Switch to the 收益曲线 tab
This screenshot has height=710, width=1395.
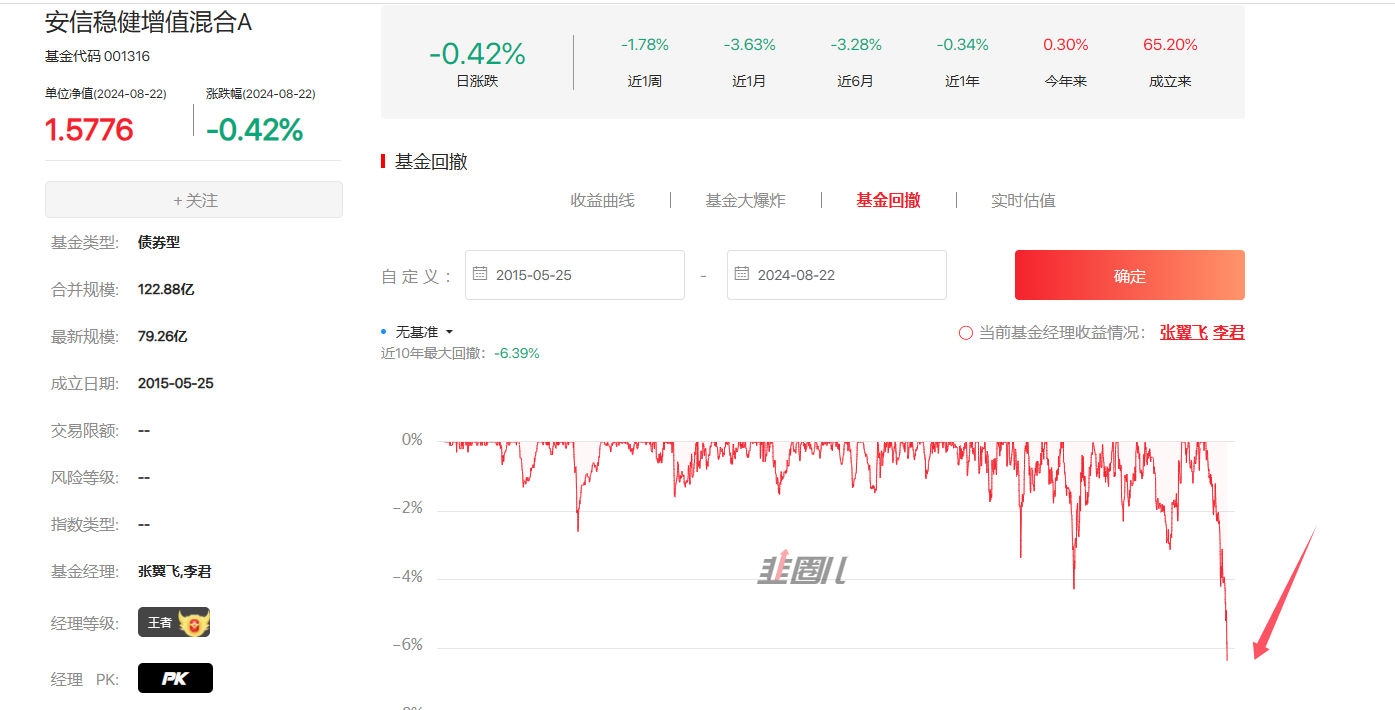click(x=602, y=200)
